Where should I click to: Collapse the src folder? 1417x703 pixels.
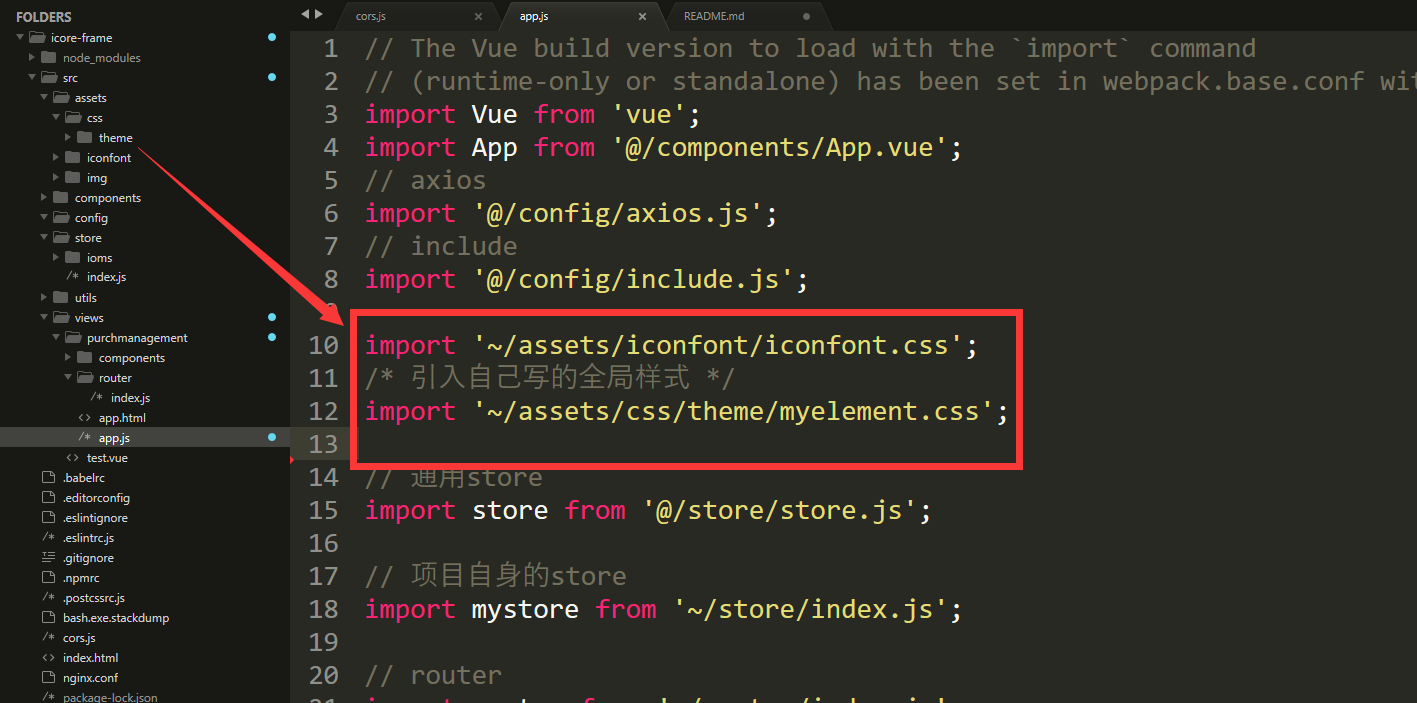[32, 78]
